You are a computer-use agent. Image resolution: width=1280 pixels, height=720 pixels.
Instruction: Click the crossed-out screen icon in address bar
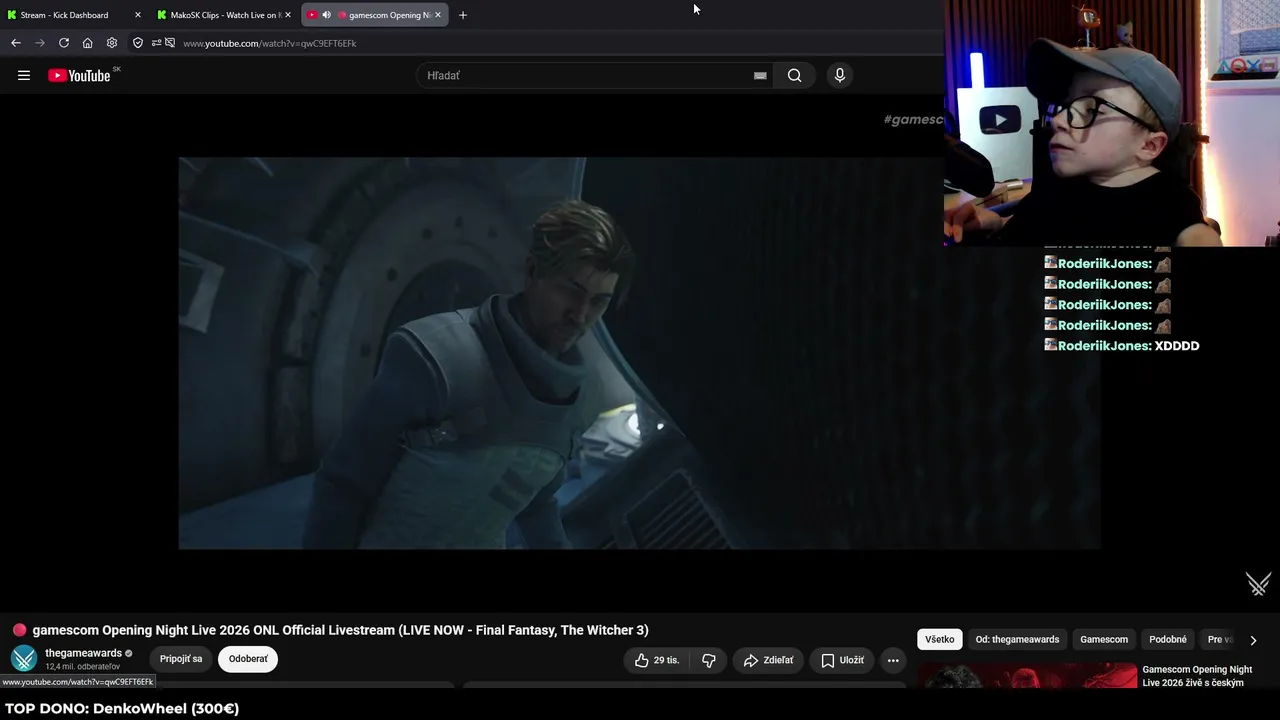pos(170,43)
